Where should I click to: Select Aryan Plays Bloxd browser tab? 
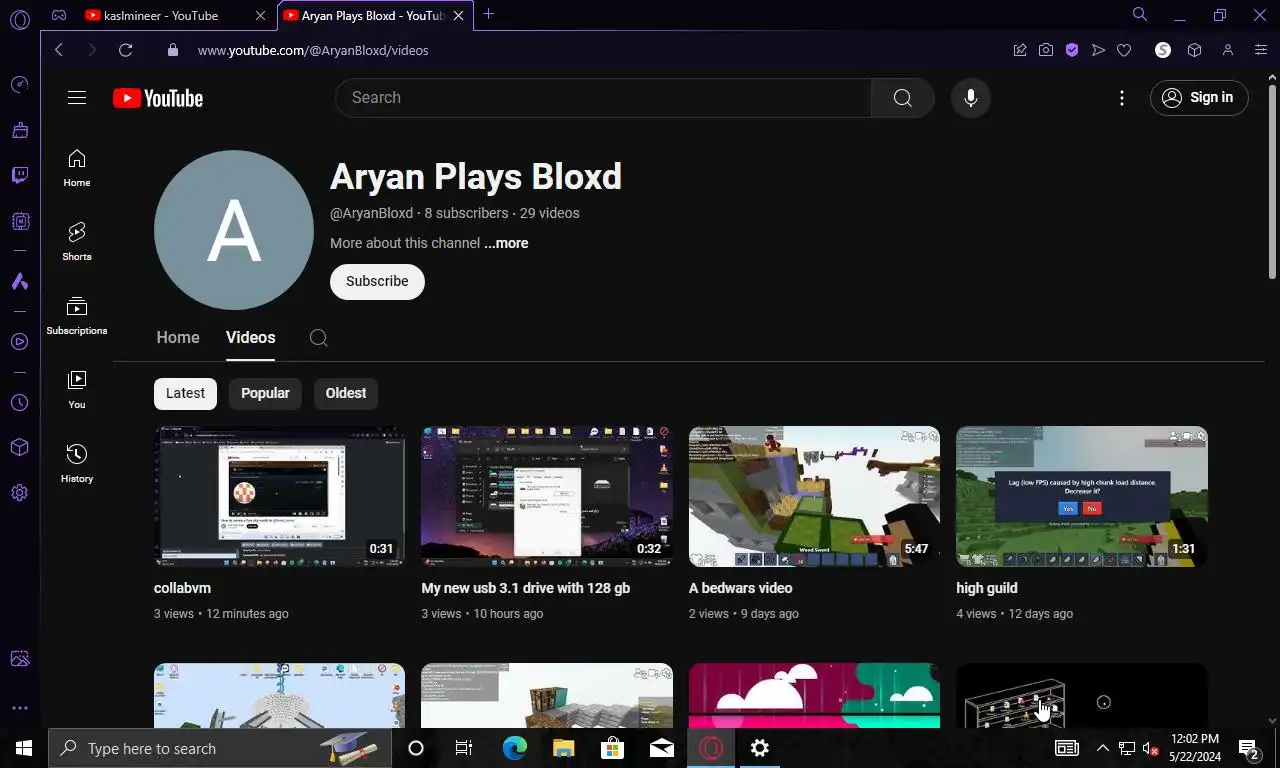point(375,15)
